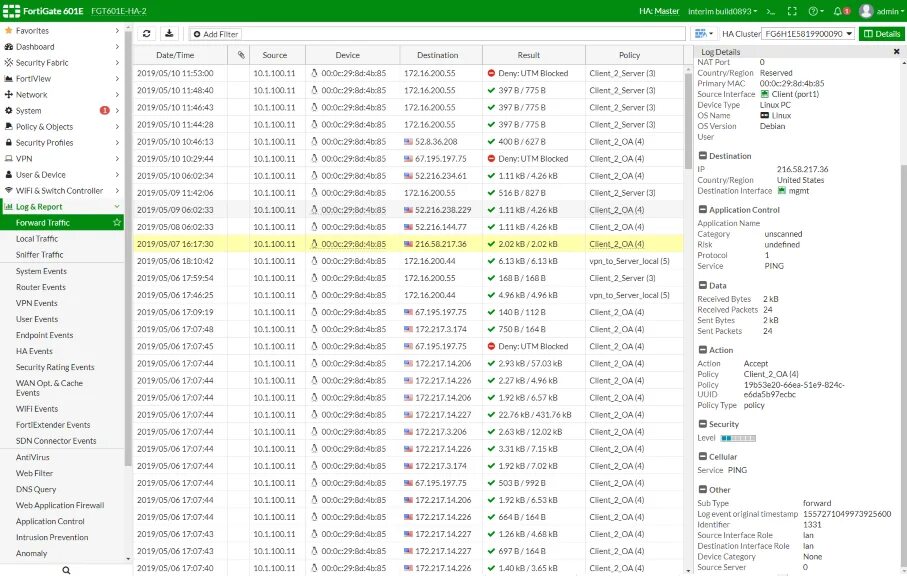This screenshot has width=907, height=576.
Task: Select the 2019/05/09 11:42:06 log row
Action: [x=408, y=193]
